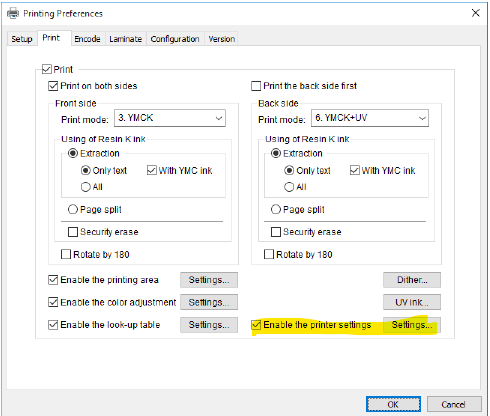Toggle Back side With YMC ink

pos(355,170)
